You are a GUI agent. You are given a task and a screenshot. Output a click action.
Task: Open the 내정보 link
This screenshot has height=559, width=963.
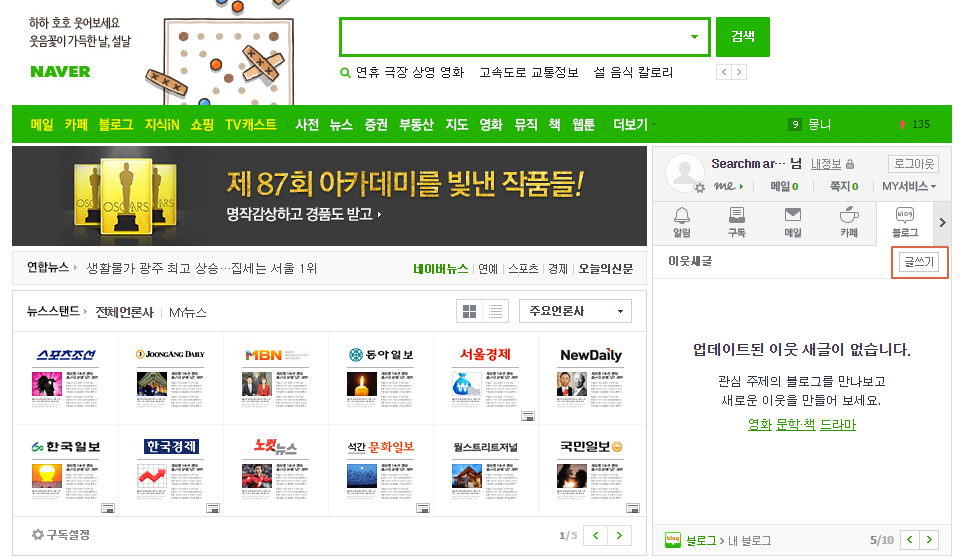826,164
